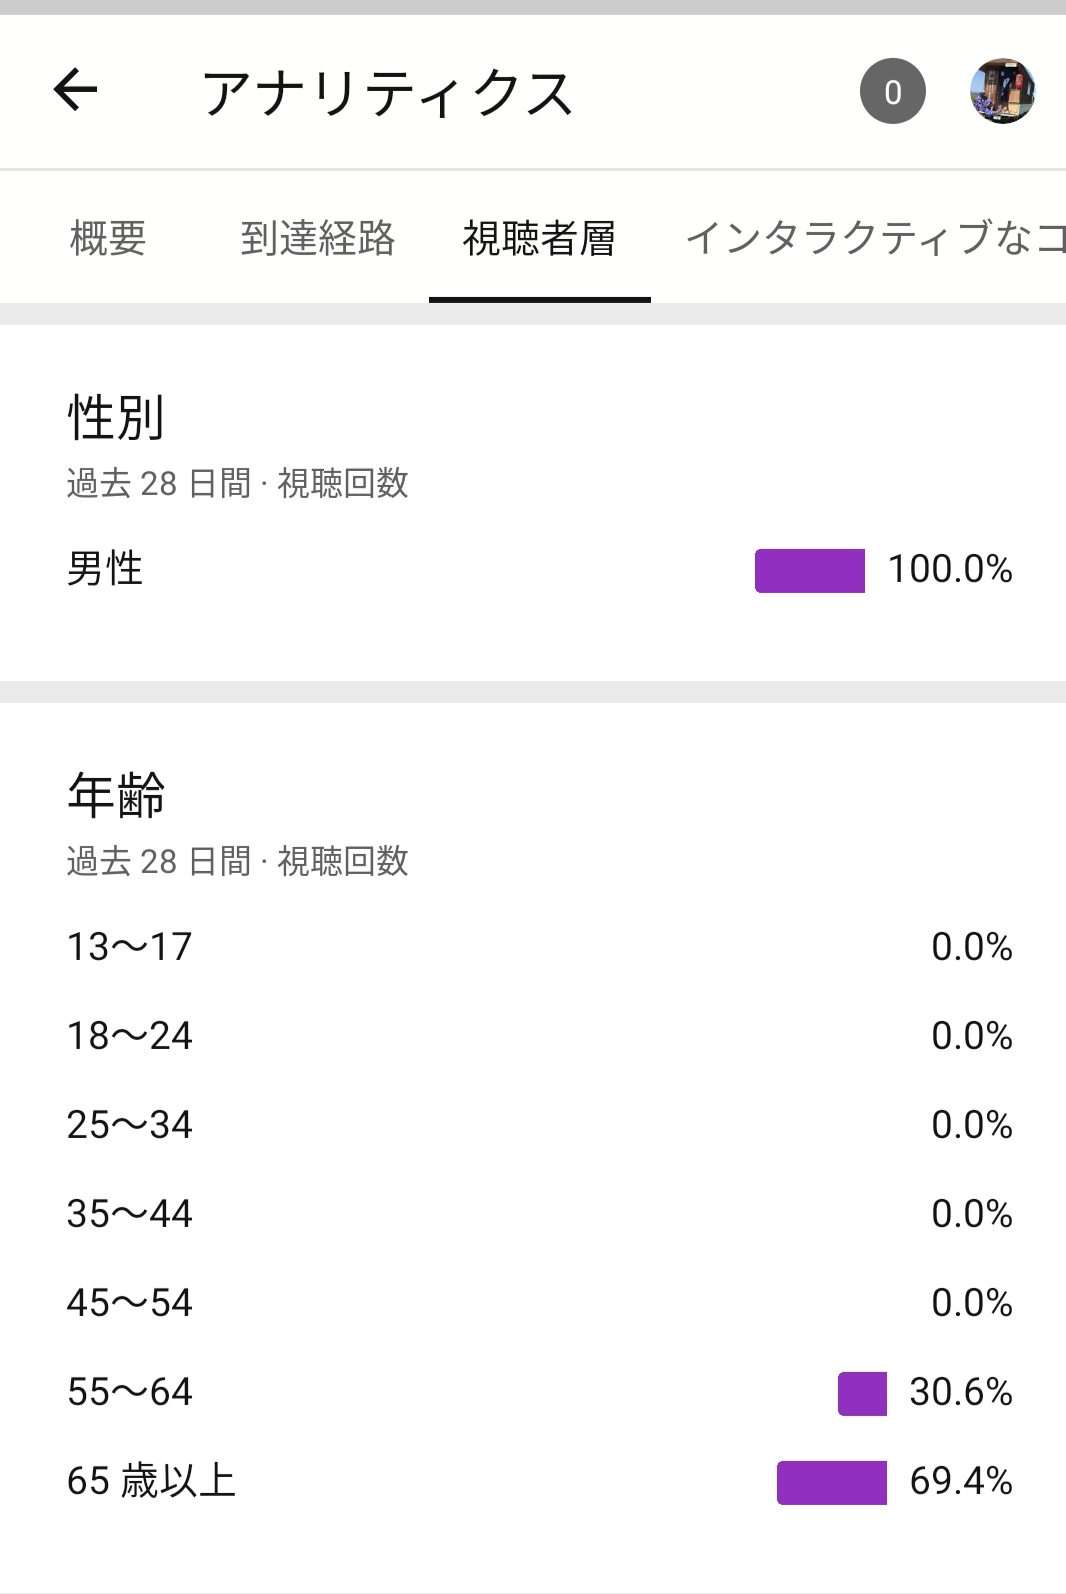This screenshot has height=1594, width=1066.
Task: Tap the 性別 section heading
Action: point(116,417)
